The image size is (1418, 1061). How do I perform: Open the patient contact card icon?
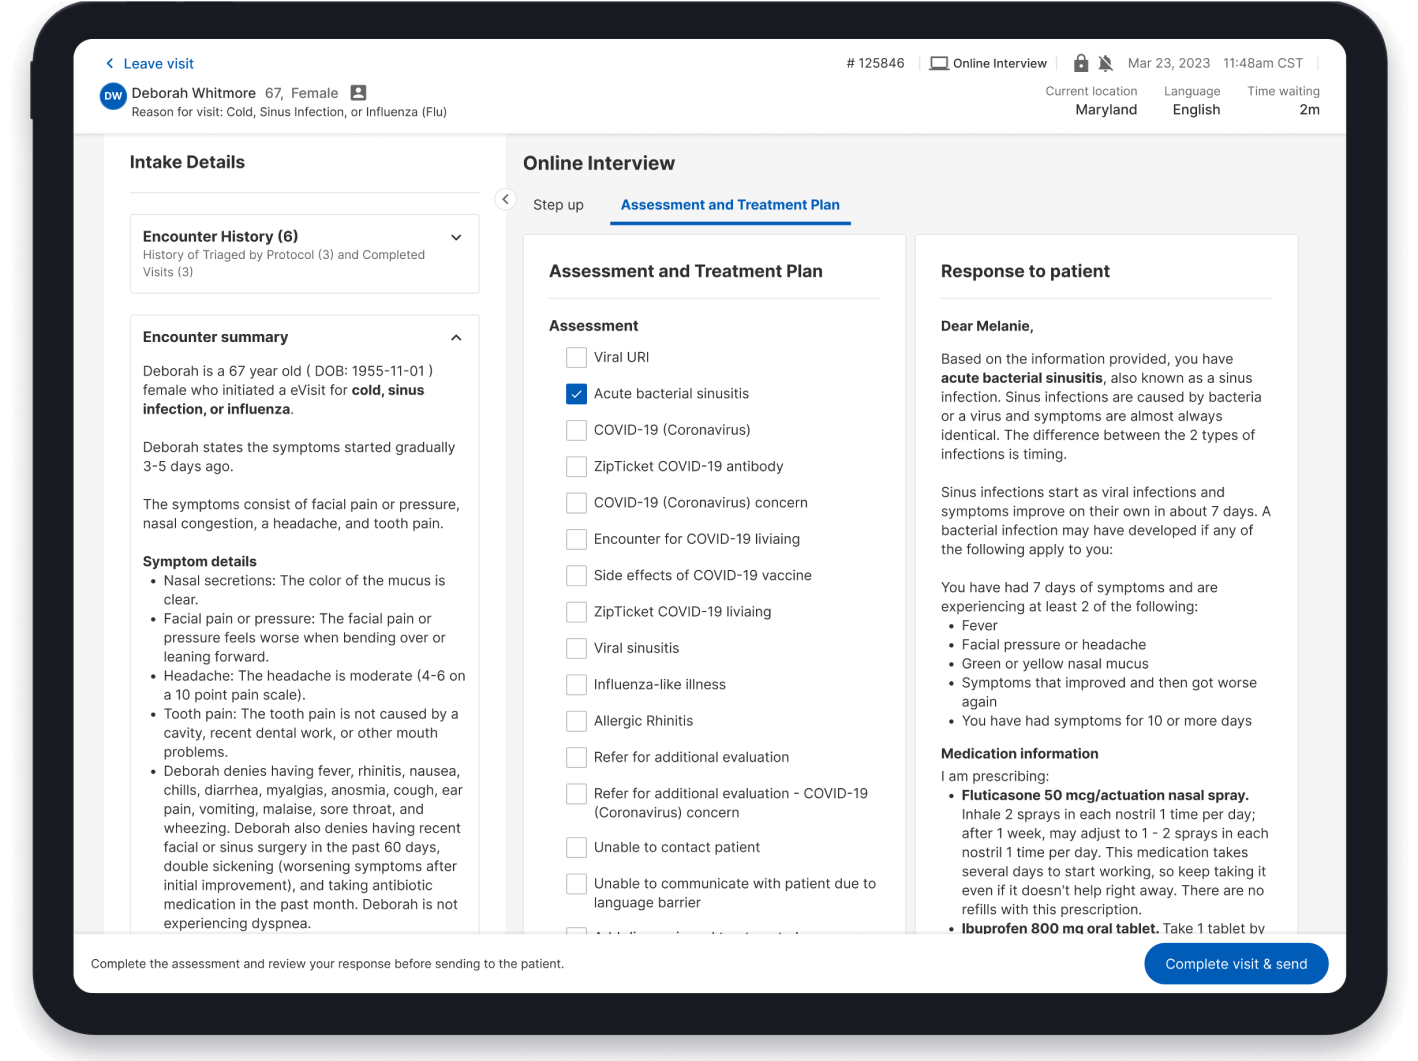click(x=358, y=92)
